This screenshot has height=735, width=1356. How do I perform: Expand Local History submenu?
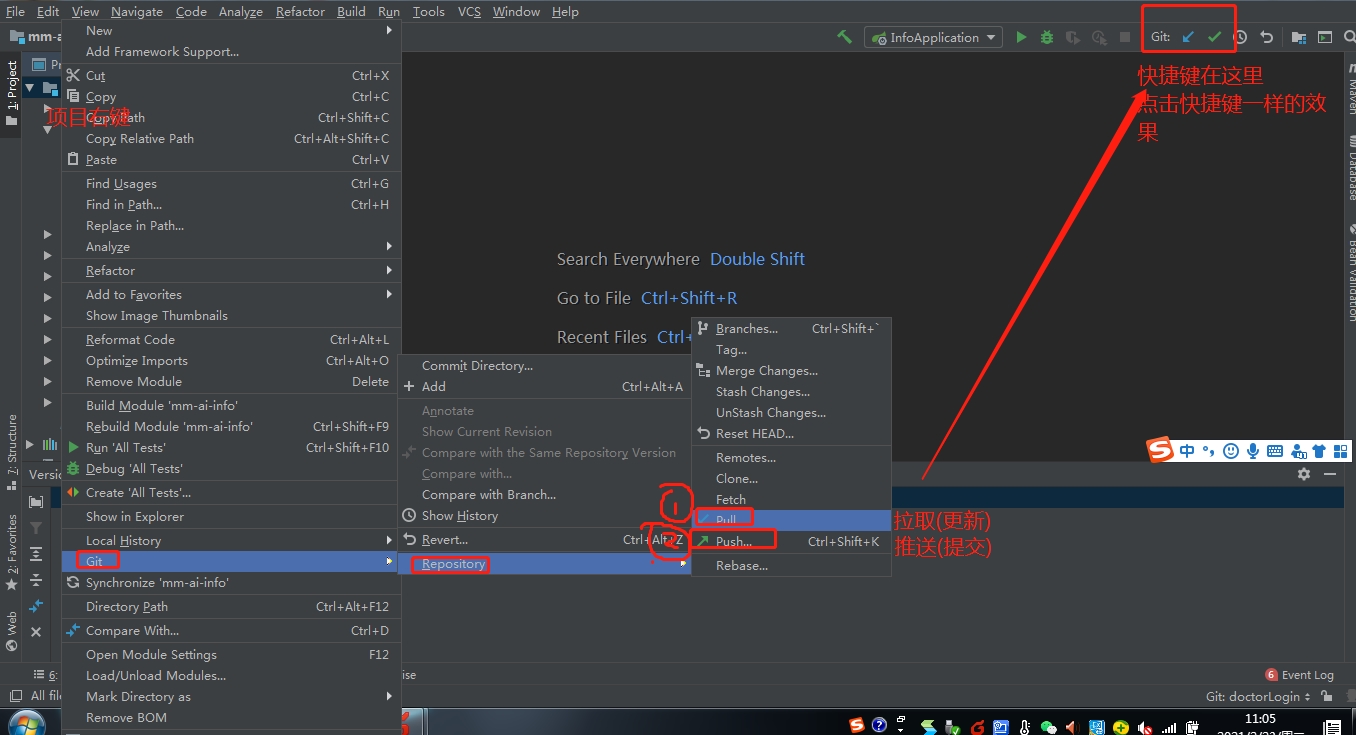[231, 541]
